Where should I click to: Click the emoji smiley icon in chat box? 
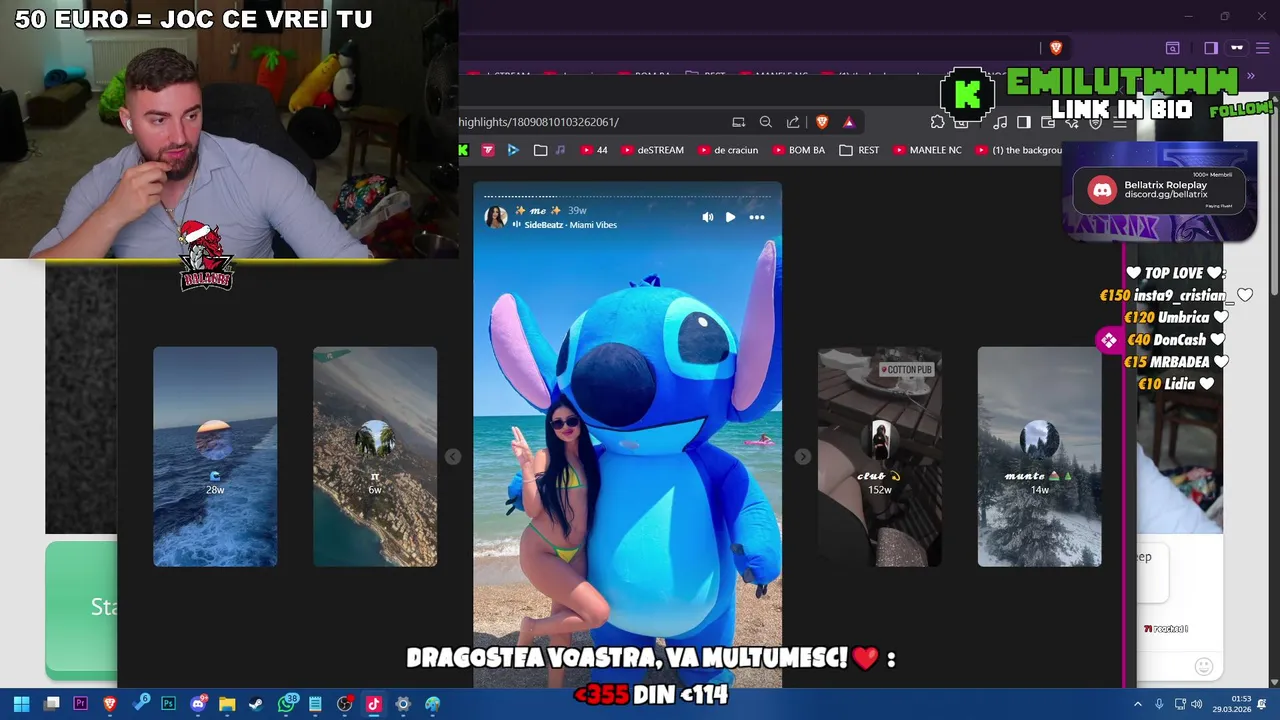(1204, 666)
